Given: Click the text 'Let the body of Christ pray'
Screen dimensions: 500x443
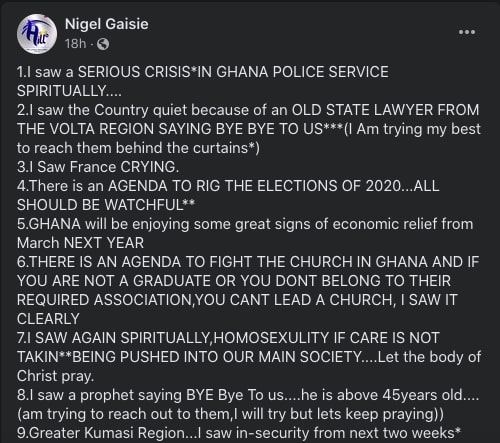Looking at the screenshot, I should click(x=249, y=366).
